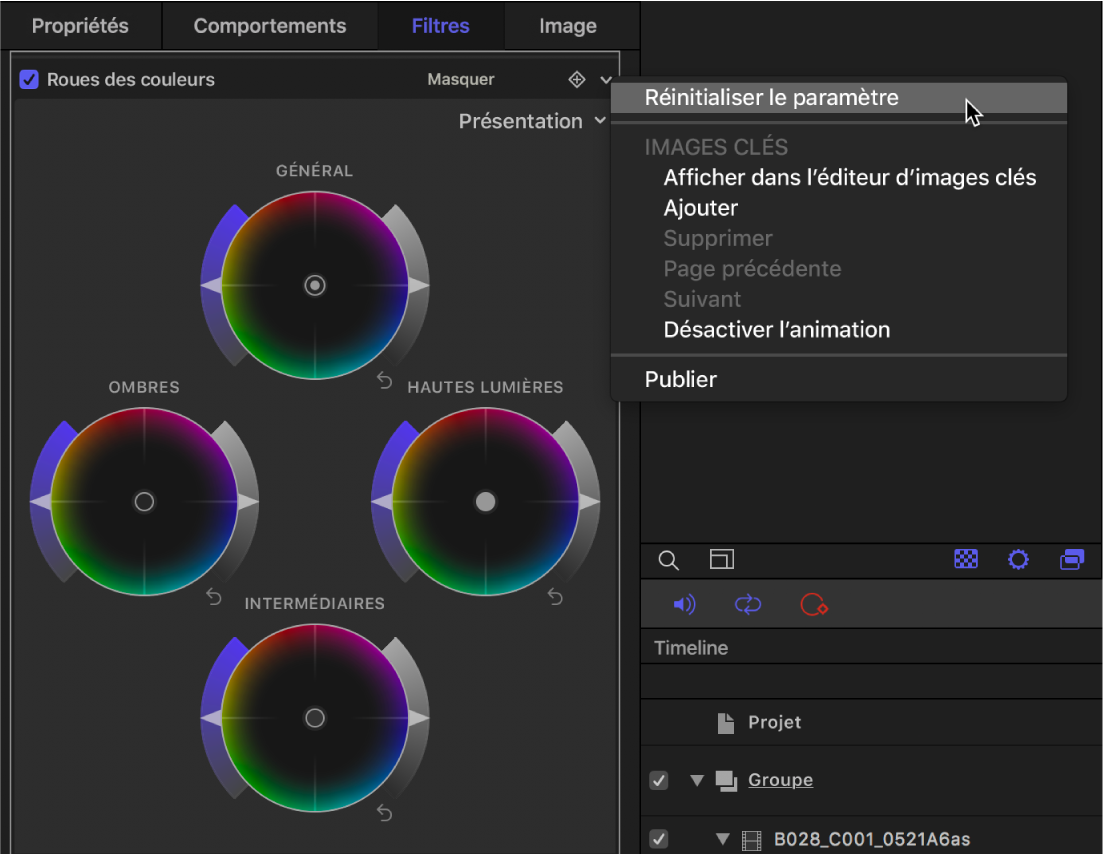The width and height of the screenshot is (1103, 854).
Task: Click the blue layers icon in the toolbar
Action: 1071,560
